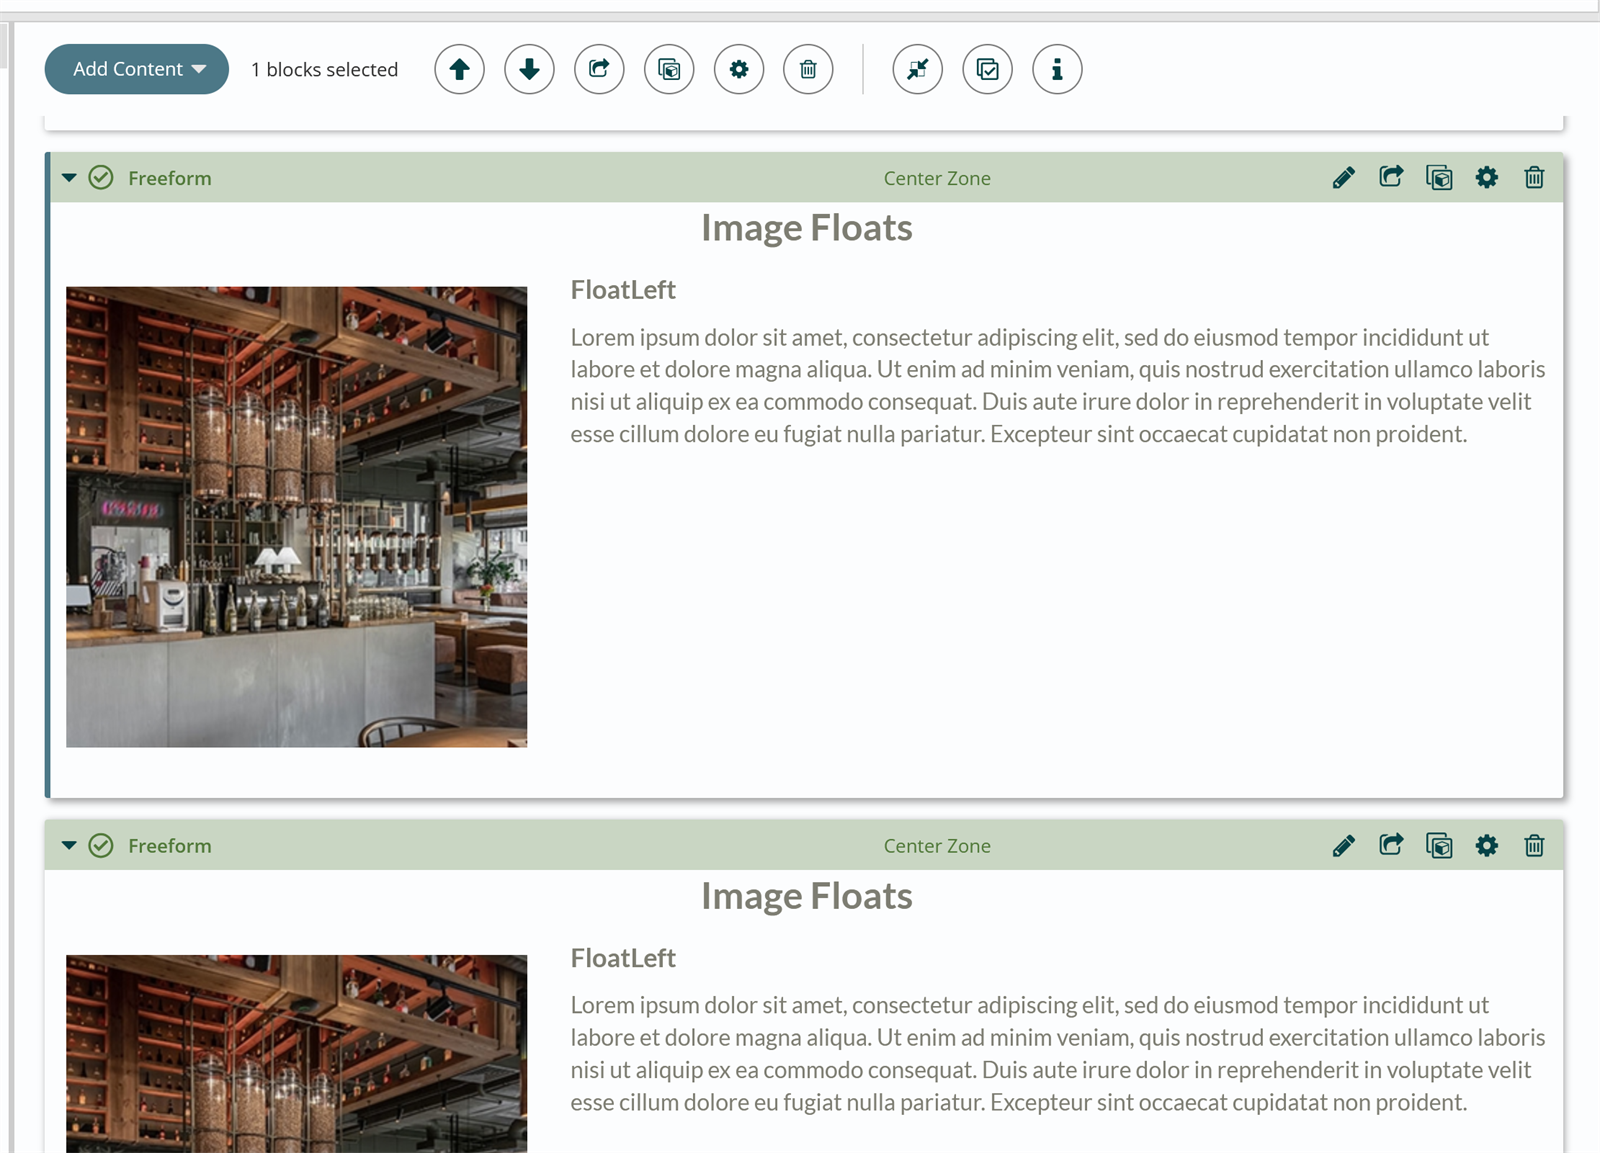The width and height of the screenshot is (1600, 1153).
Task: Click the '1 blocks selected' status text
Action: (x=325, y=69)
